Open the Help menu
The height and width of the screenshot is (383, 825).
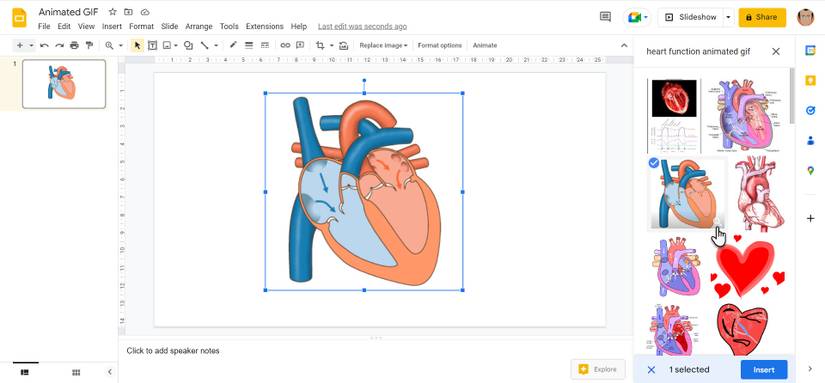pyautogui.click(x=298, y=26)
